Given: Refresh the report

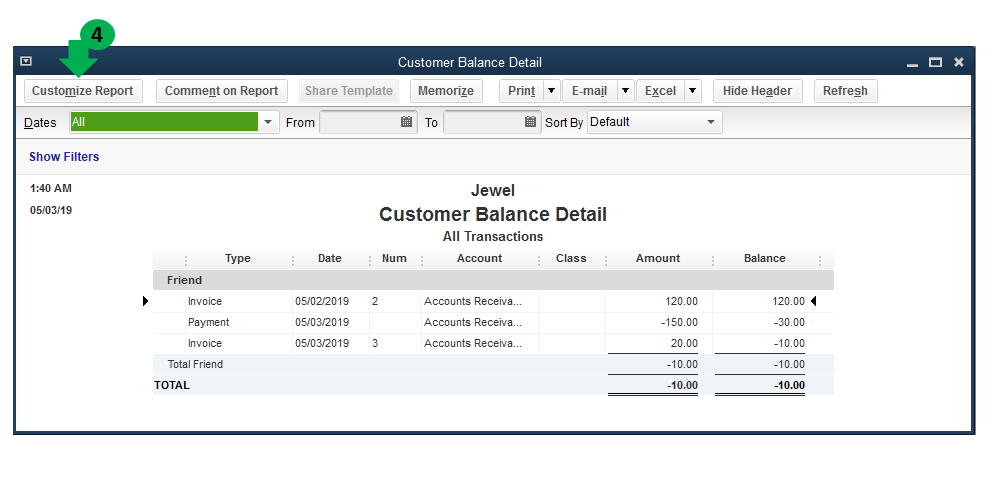Looking at the screenshot, I should coord(845,91).
